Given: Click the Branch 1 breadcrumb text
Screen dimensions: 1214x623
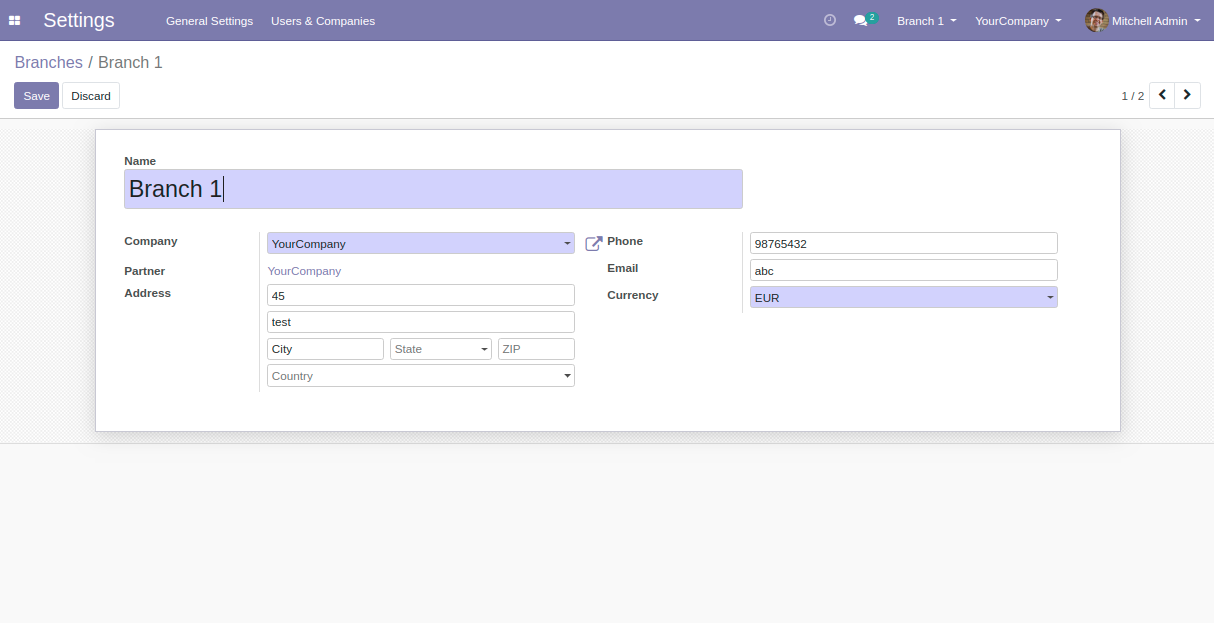Looking at the screenshot, I should (130, 62).
